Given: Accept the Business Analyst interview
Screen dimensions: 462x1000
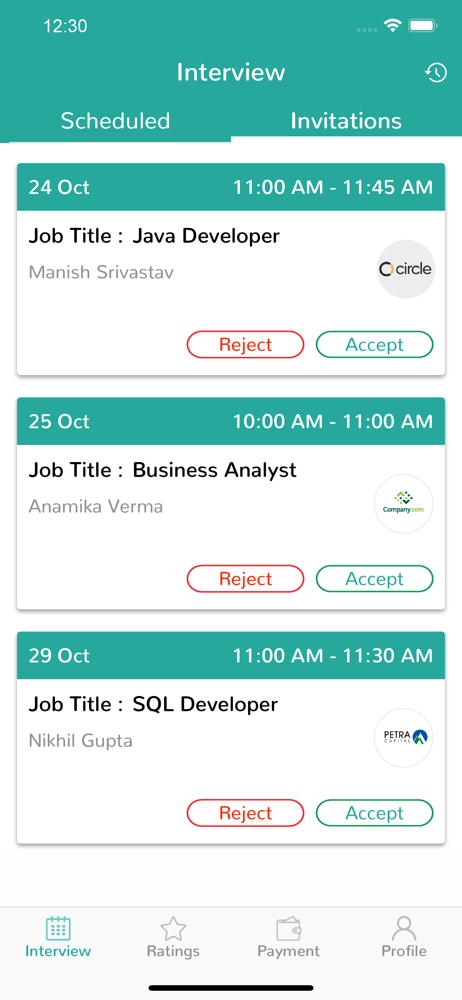Looking at the screenshot, I should (x=375, y=578).
